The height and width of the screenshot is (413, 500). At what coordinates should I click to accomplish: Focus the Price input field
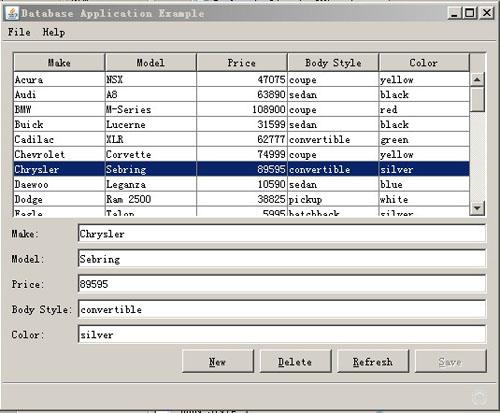click(282, 284)
